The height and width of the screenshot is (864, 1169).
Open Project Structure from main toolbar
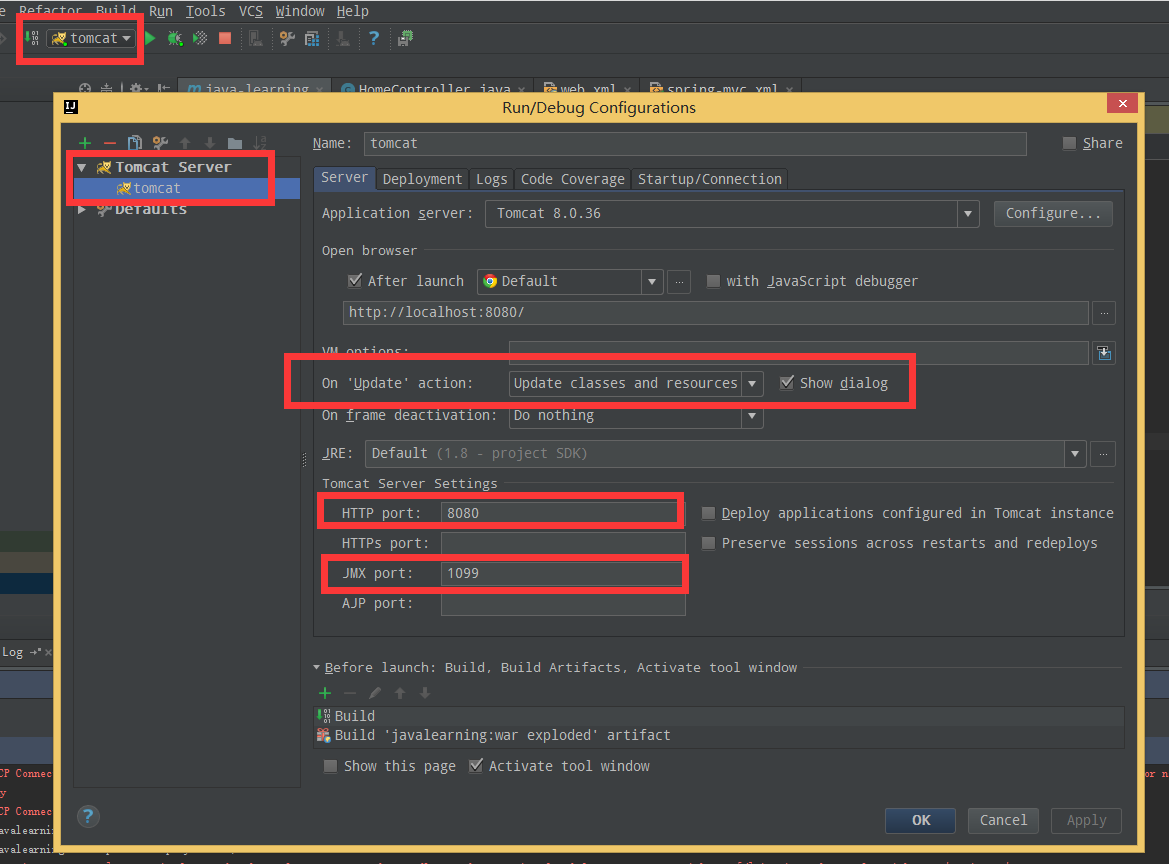click(x=312, y=38)
